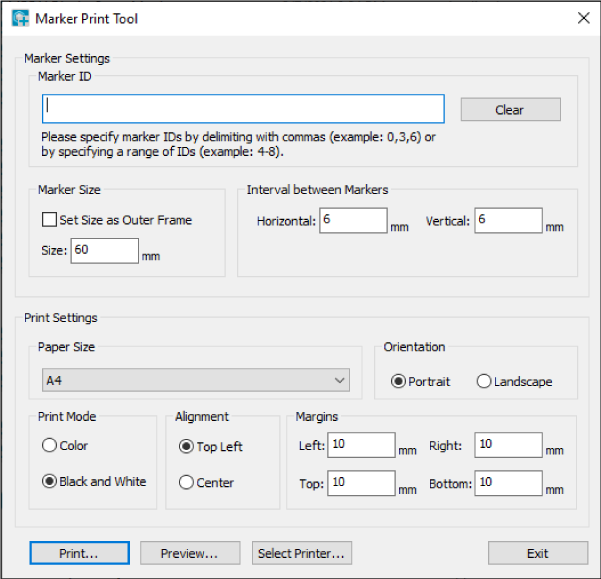Image resolution: width=601 pixels, height=579 pixels.
Task: Set alignment to Top Left
Action: (x=186, y=446)
